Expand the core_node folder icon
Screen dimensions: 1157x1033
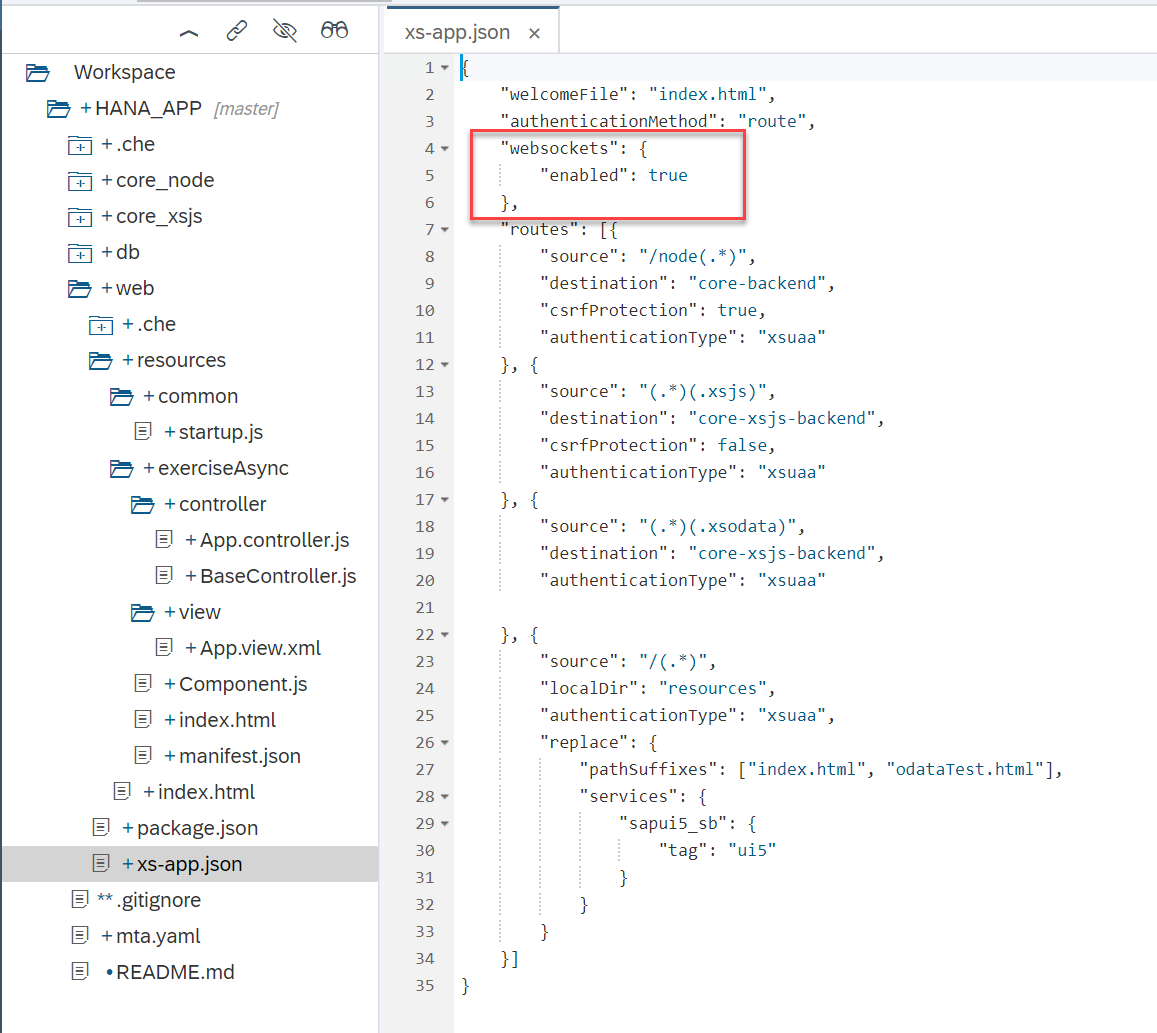80,181
